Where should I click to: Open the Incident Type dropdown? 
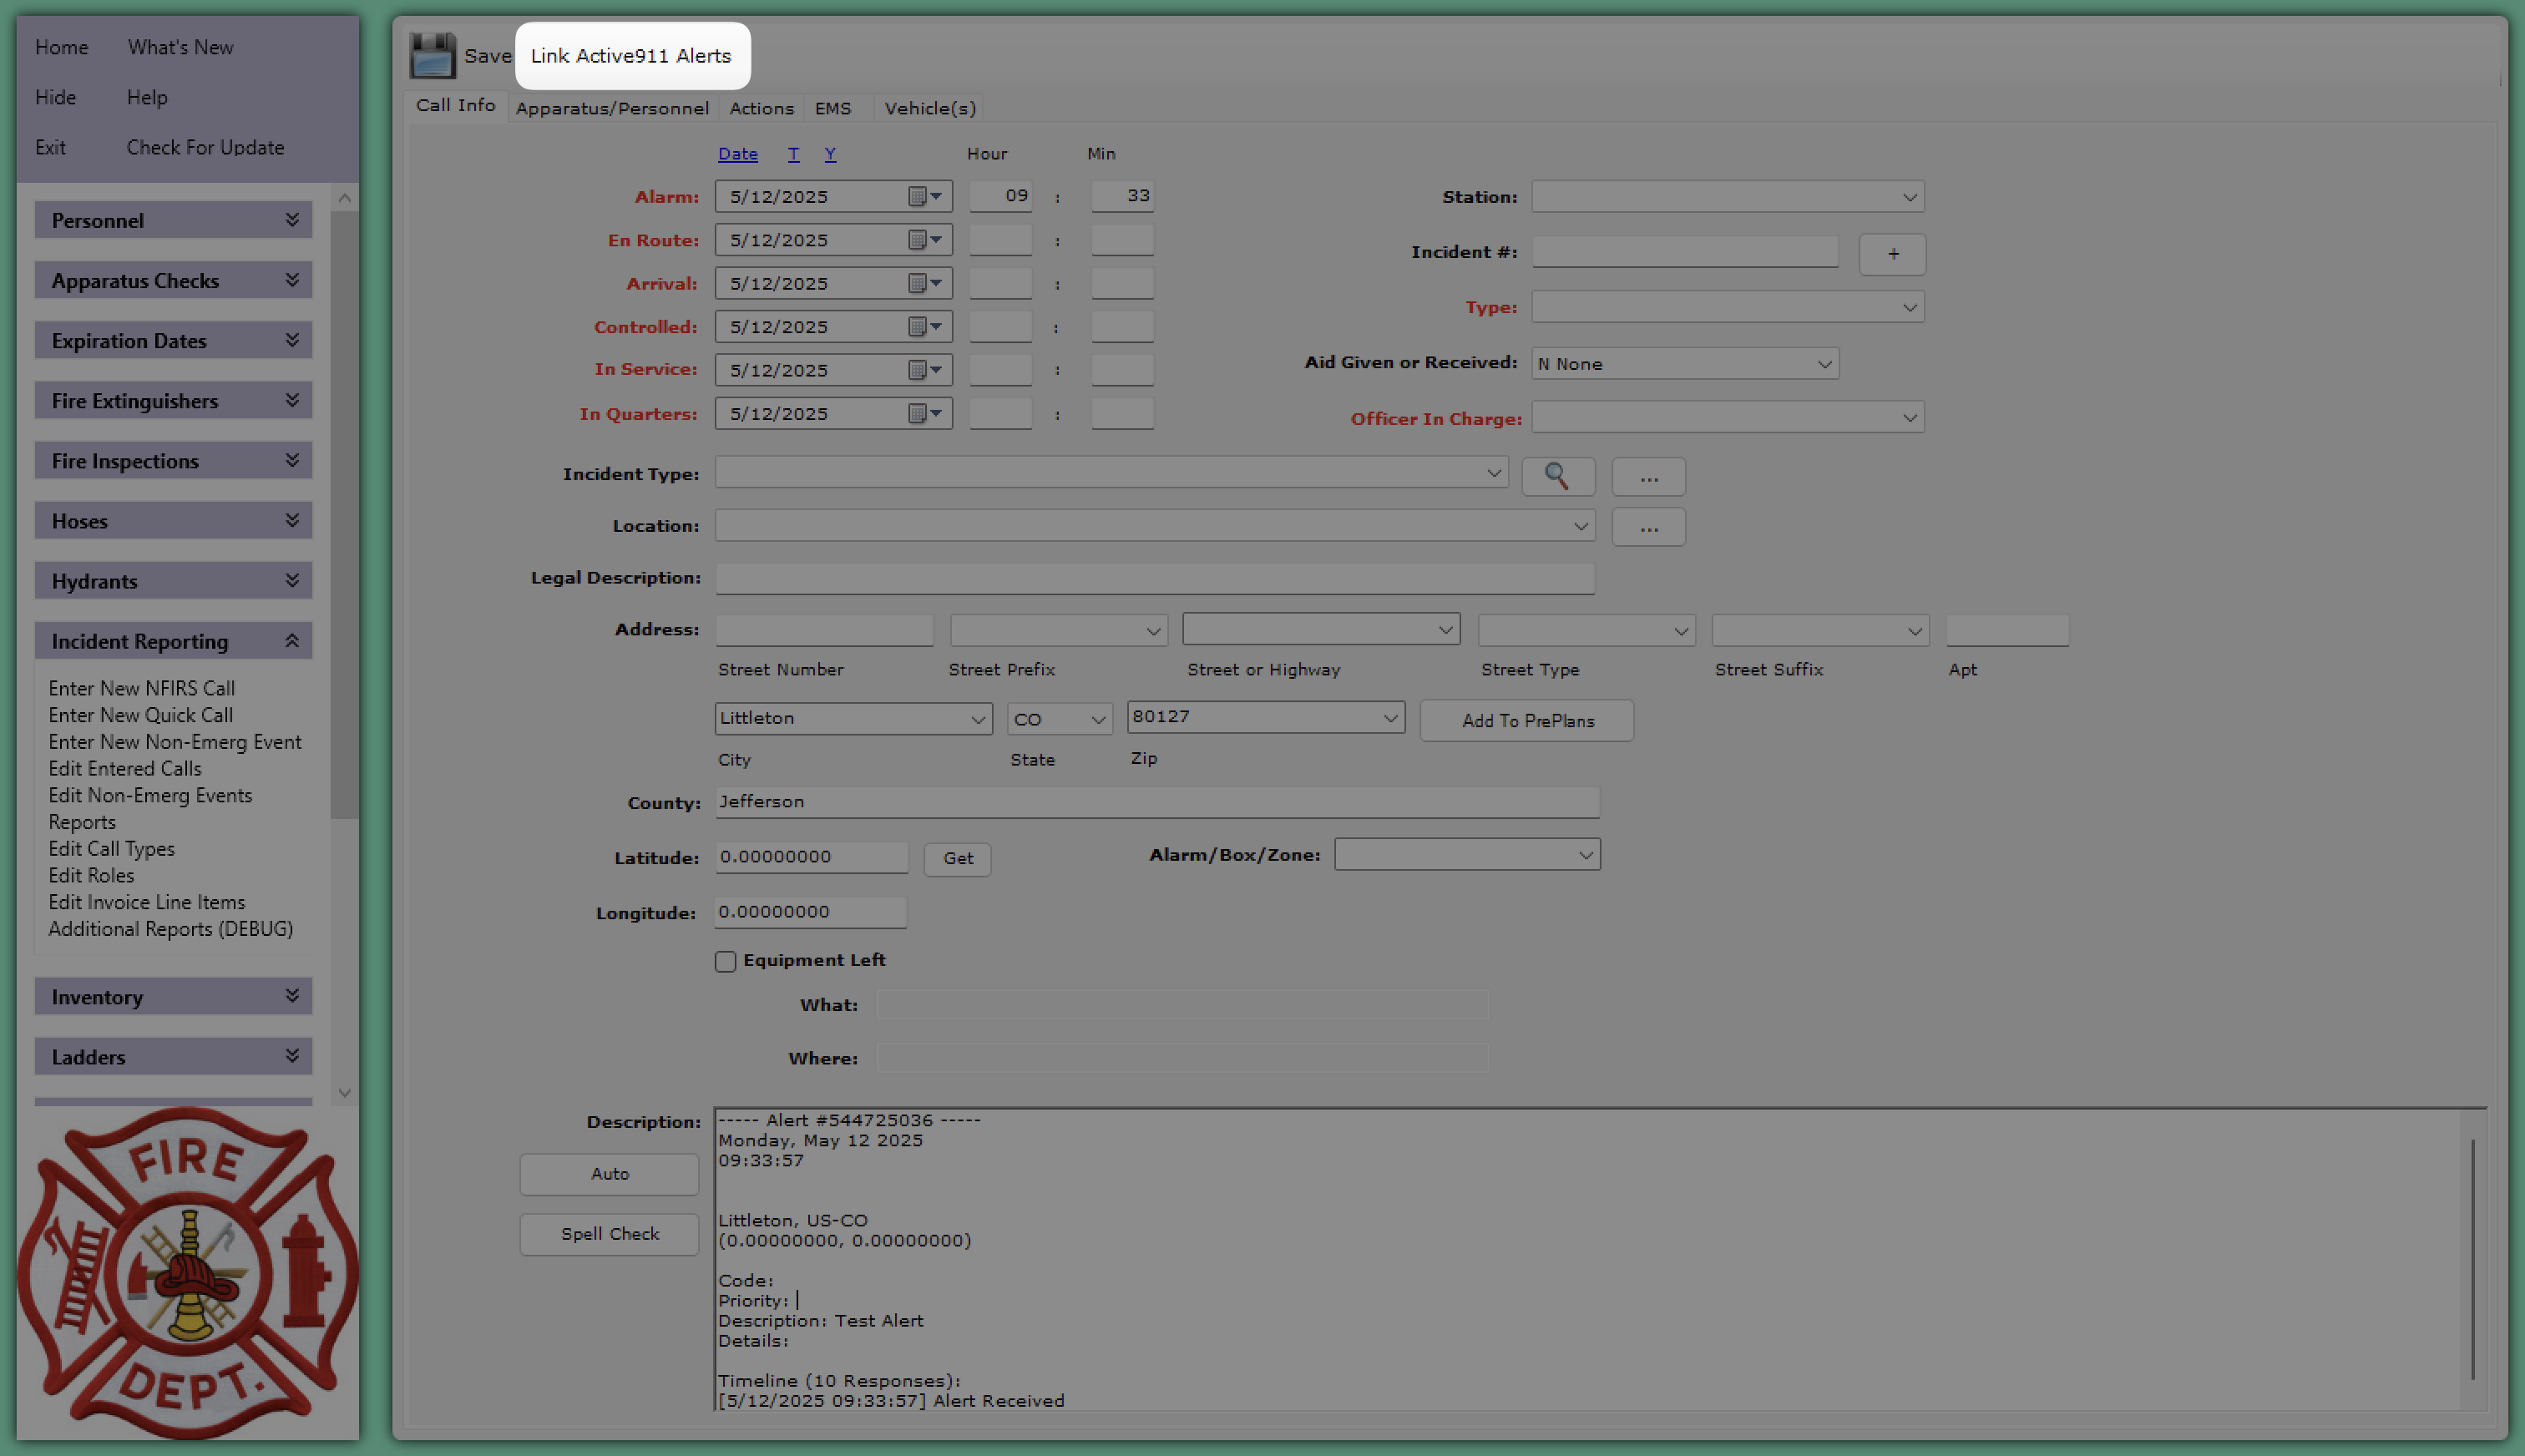pos(1111,472)
